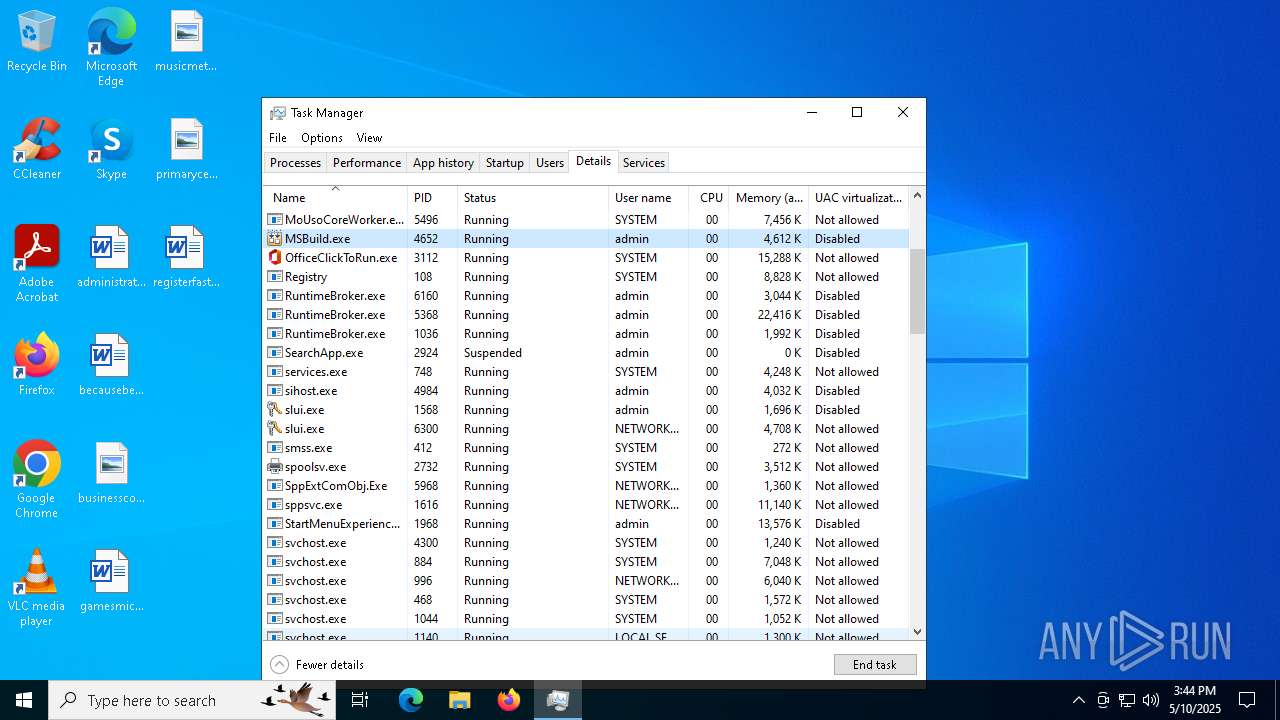Select the suspended SearchApp.exe process
Image resolution: width=1280 pixels, height=720 pixels.
586,353
